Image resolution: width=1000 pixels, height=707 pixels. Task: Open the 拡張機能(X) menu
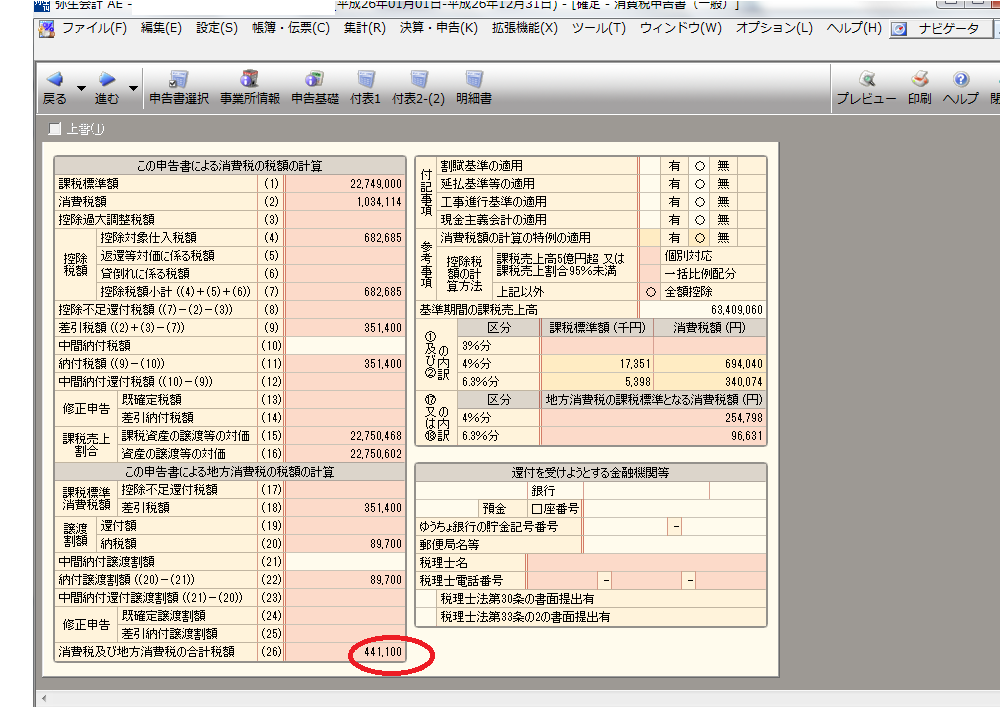[524, 28]
